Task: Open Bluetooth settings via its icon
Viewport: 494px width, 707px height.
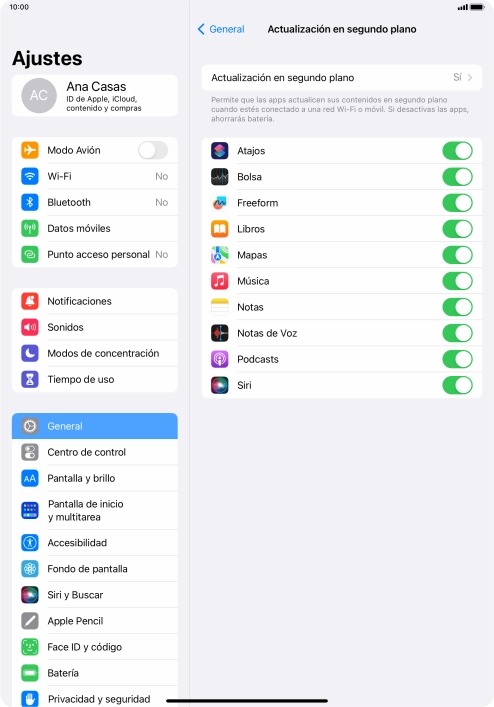Action: [30, 202]
